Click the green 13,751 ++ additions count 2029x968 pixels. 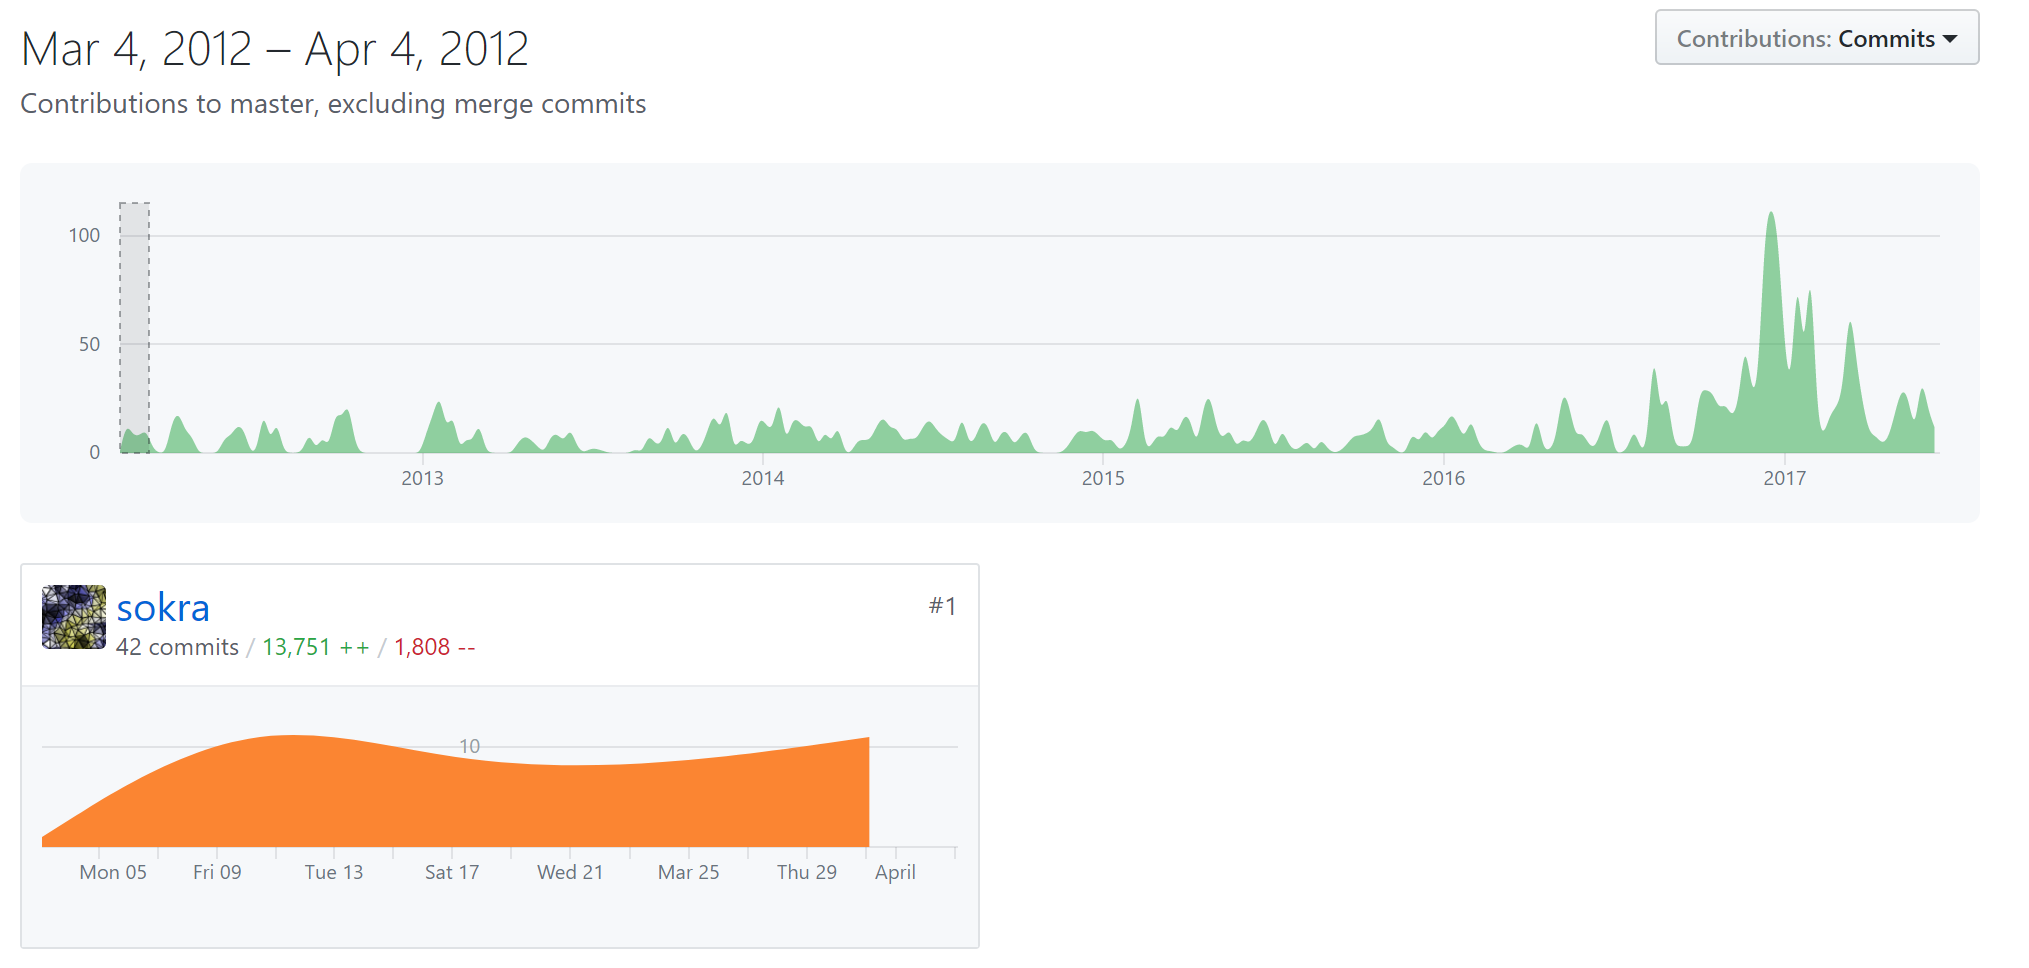(315, 647)
